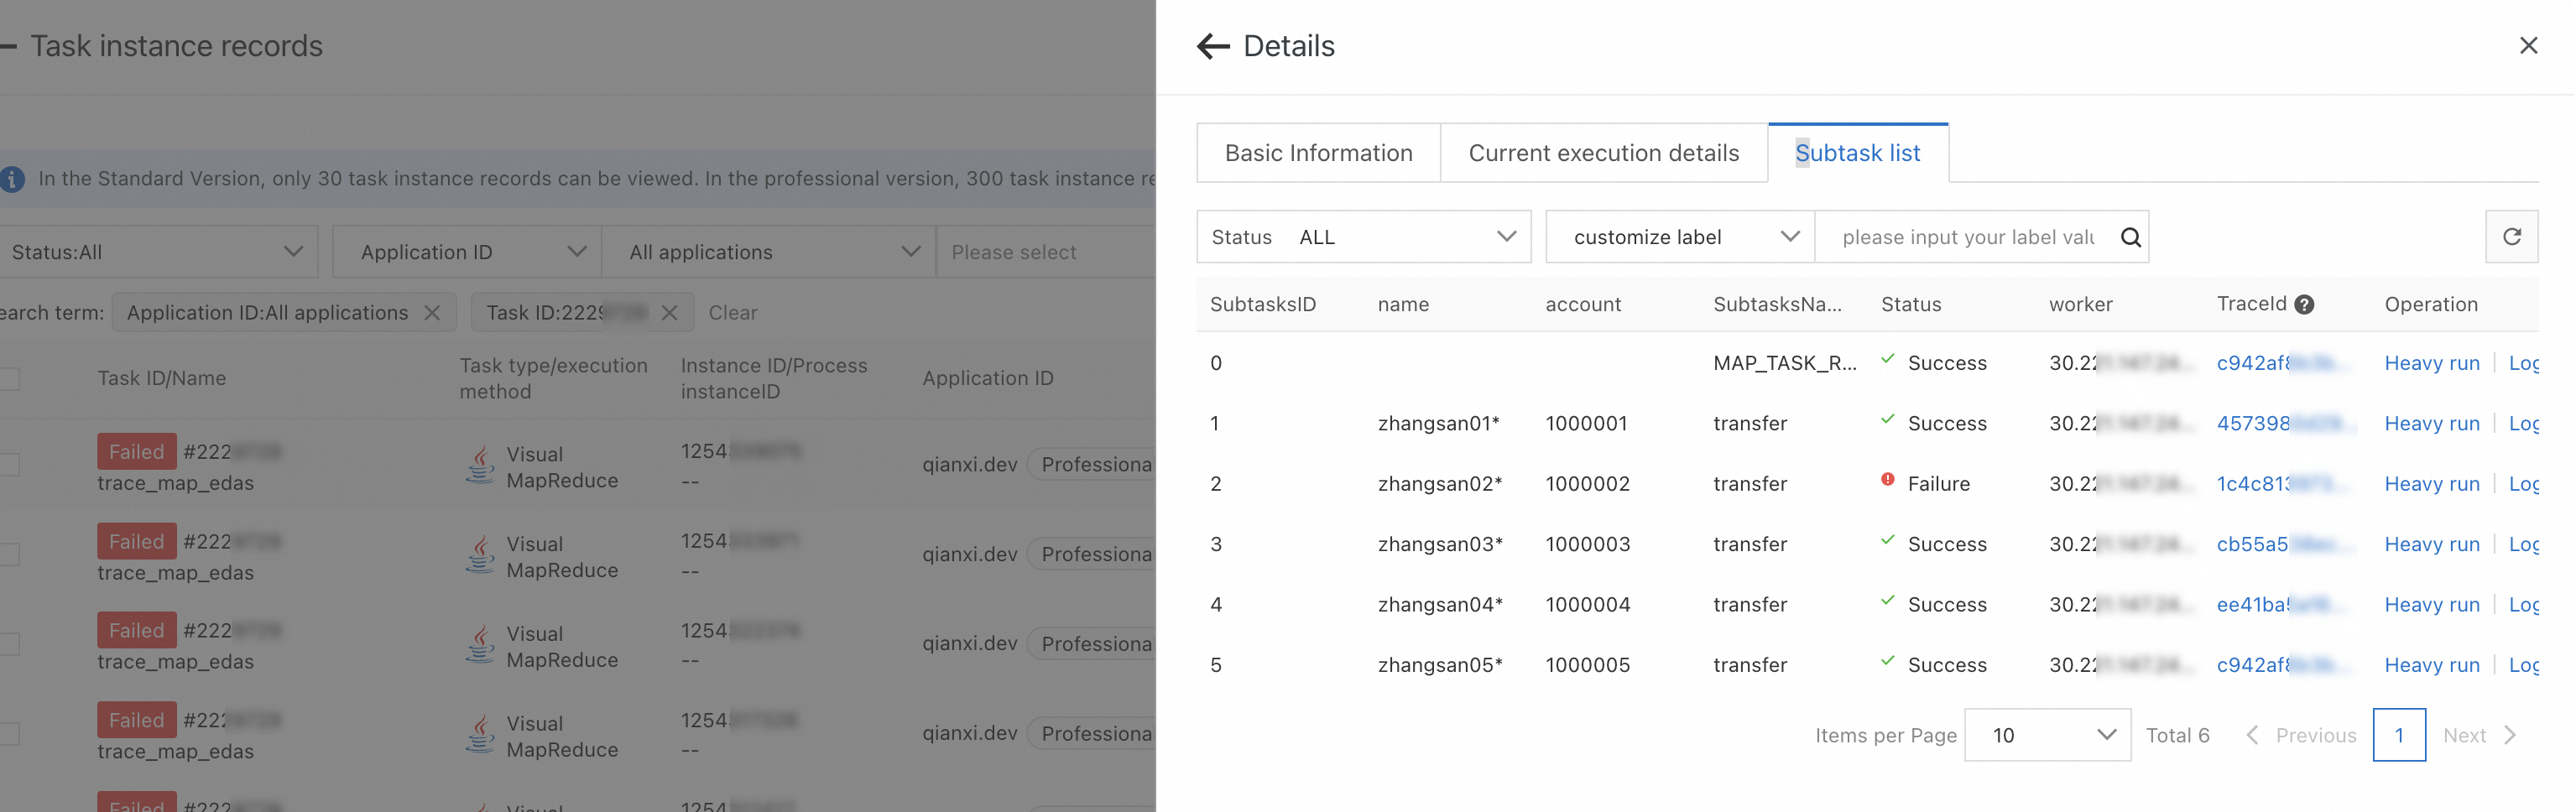Image resolution: width=2576 pixels, height=812 pixels.
Task: Click the search magnifier icon for label
Action: coord(2130,237)
